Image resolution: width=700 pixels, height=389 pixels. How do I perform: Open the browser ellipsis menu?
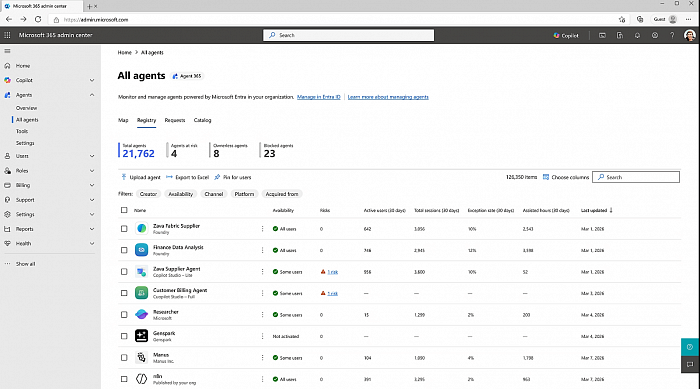click(x=689, y=19)
